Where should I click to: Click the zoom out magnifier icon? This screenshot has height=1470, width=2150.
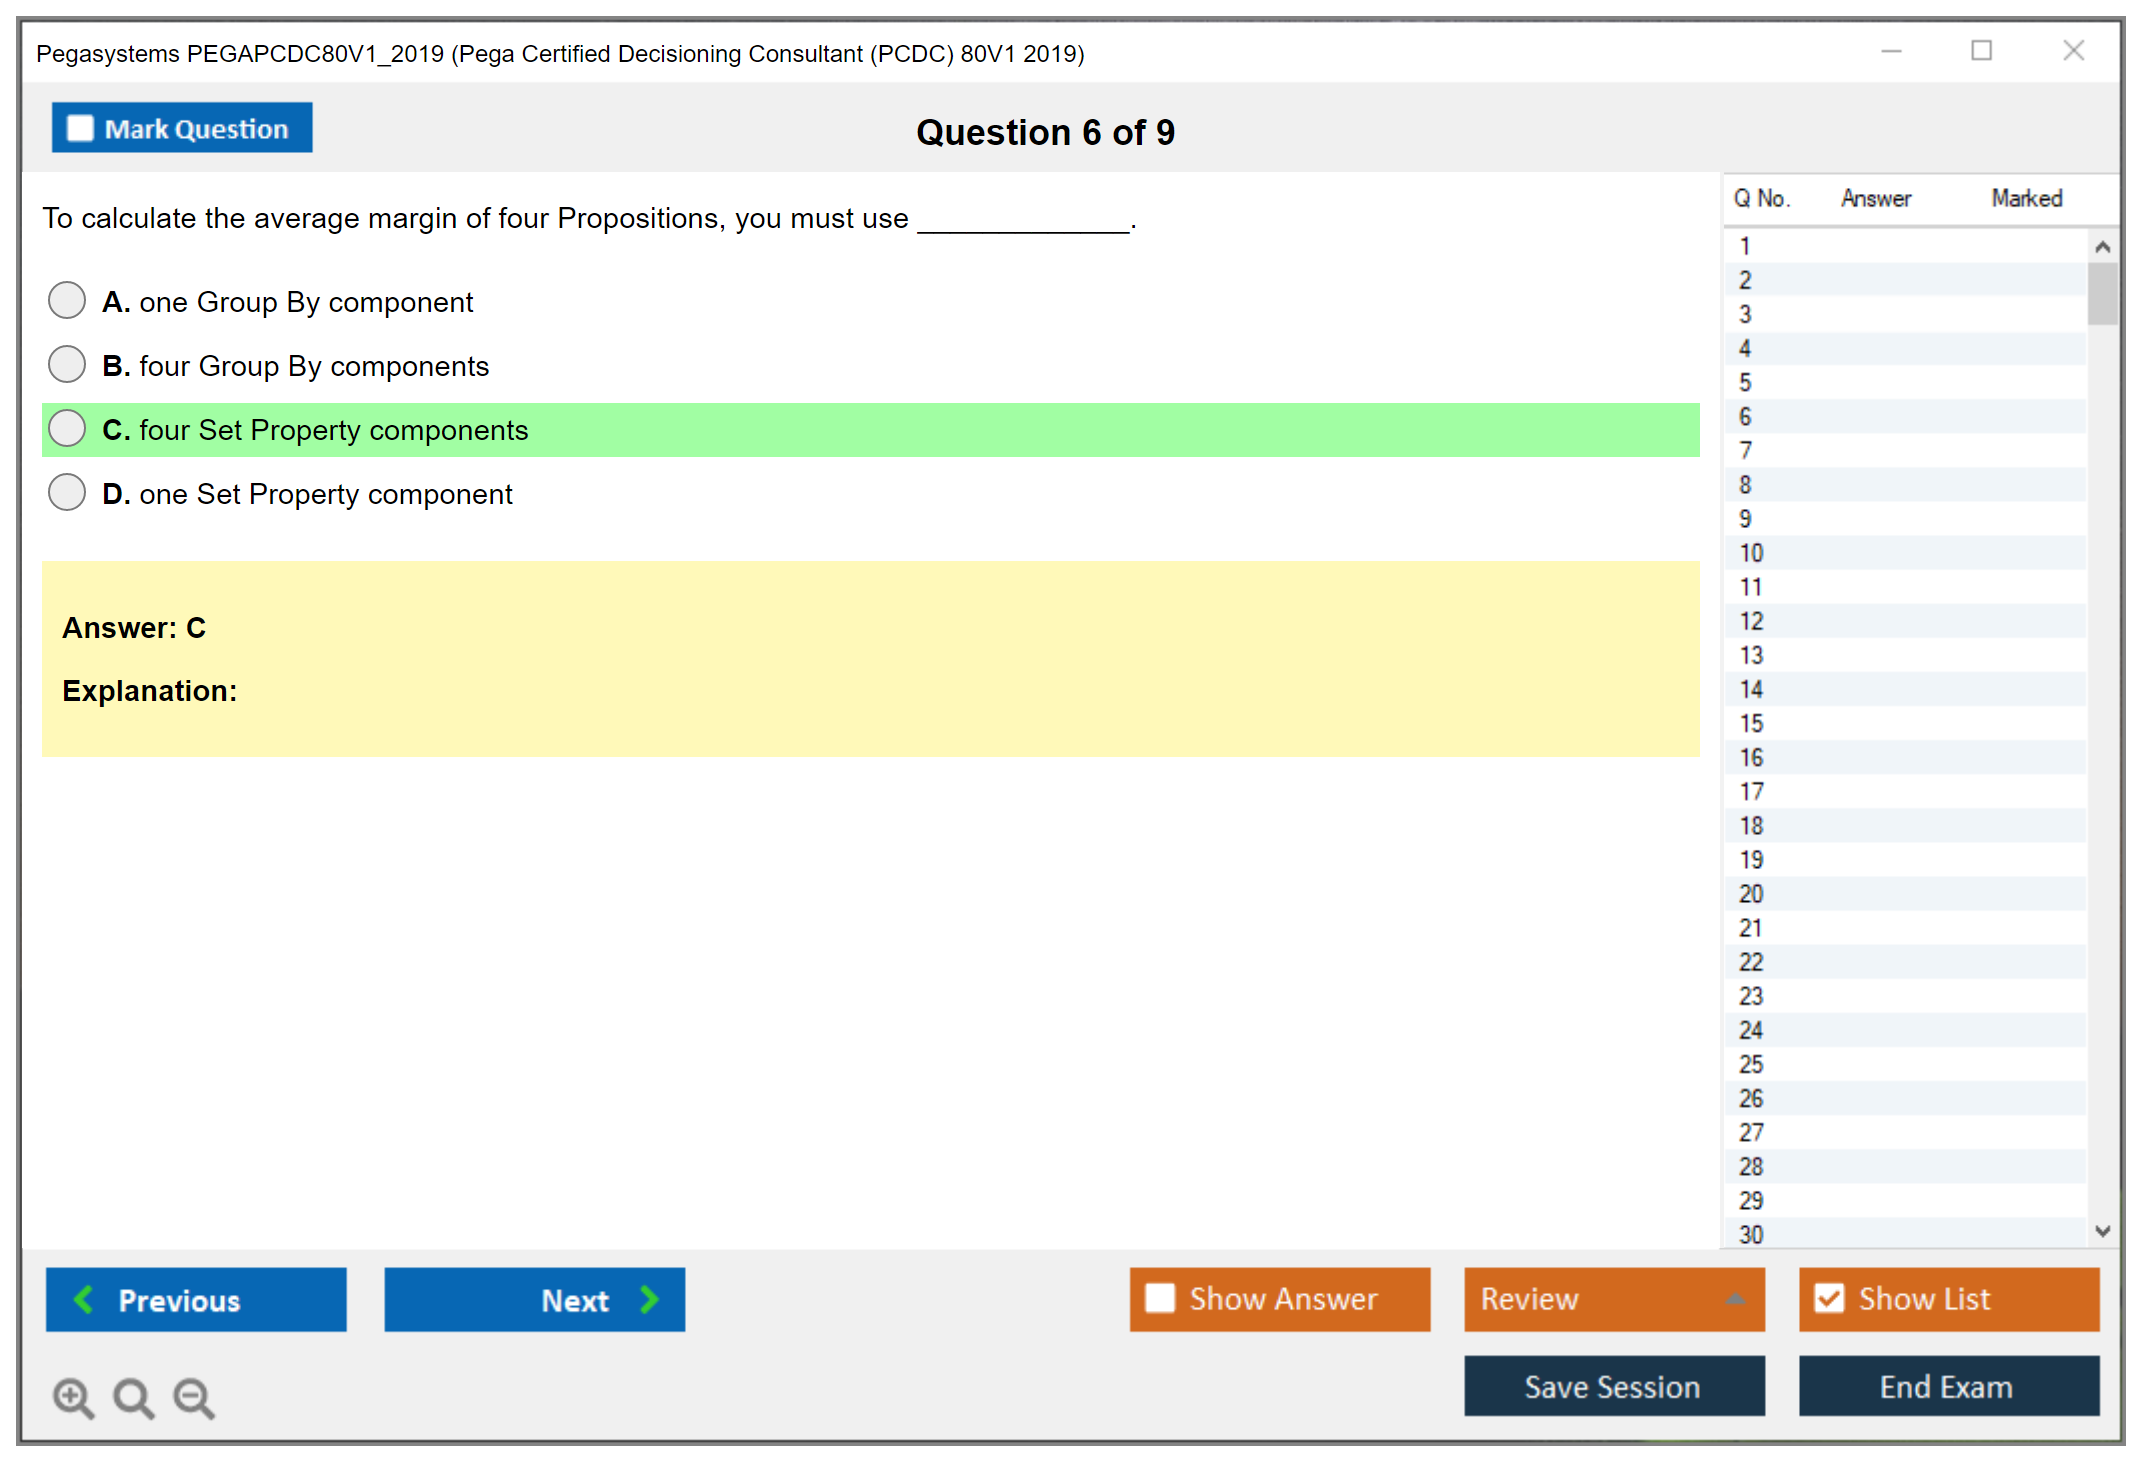194,1397
